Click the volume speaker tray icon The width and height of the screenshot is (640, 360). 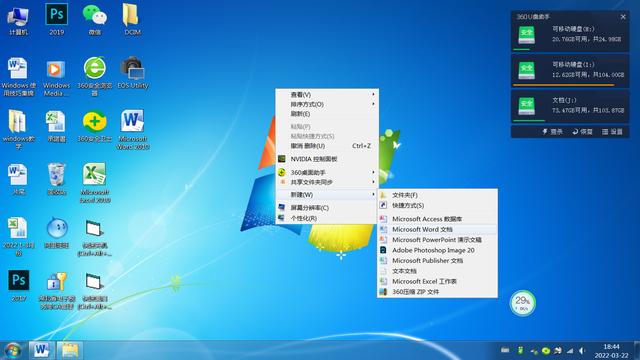582,351
